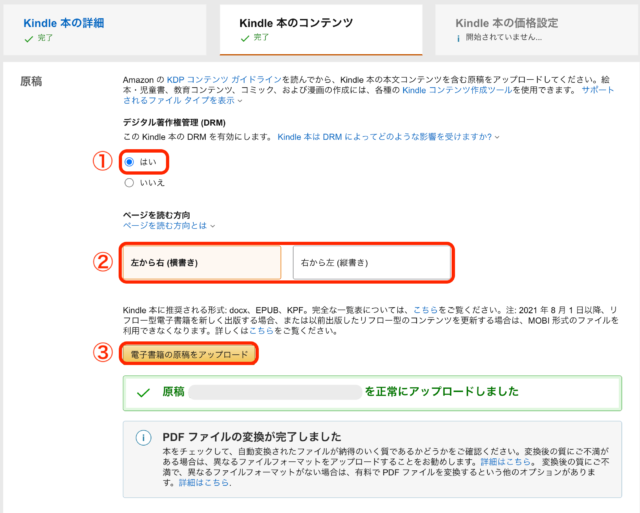Click the info icon beside PDF conversion message
640x513 pixels.
143,438
